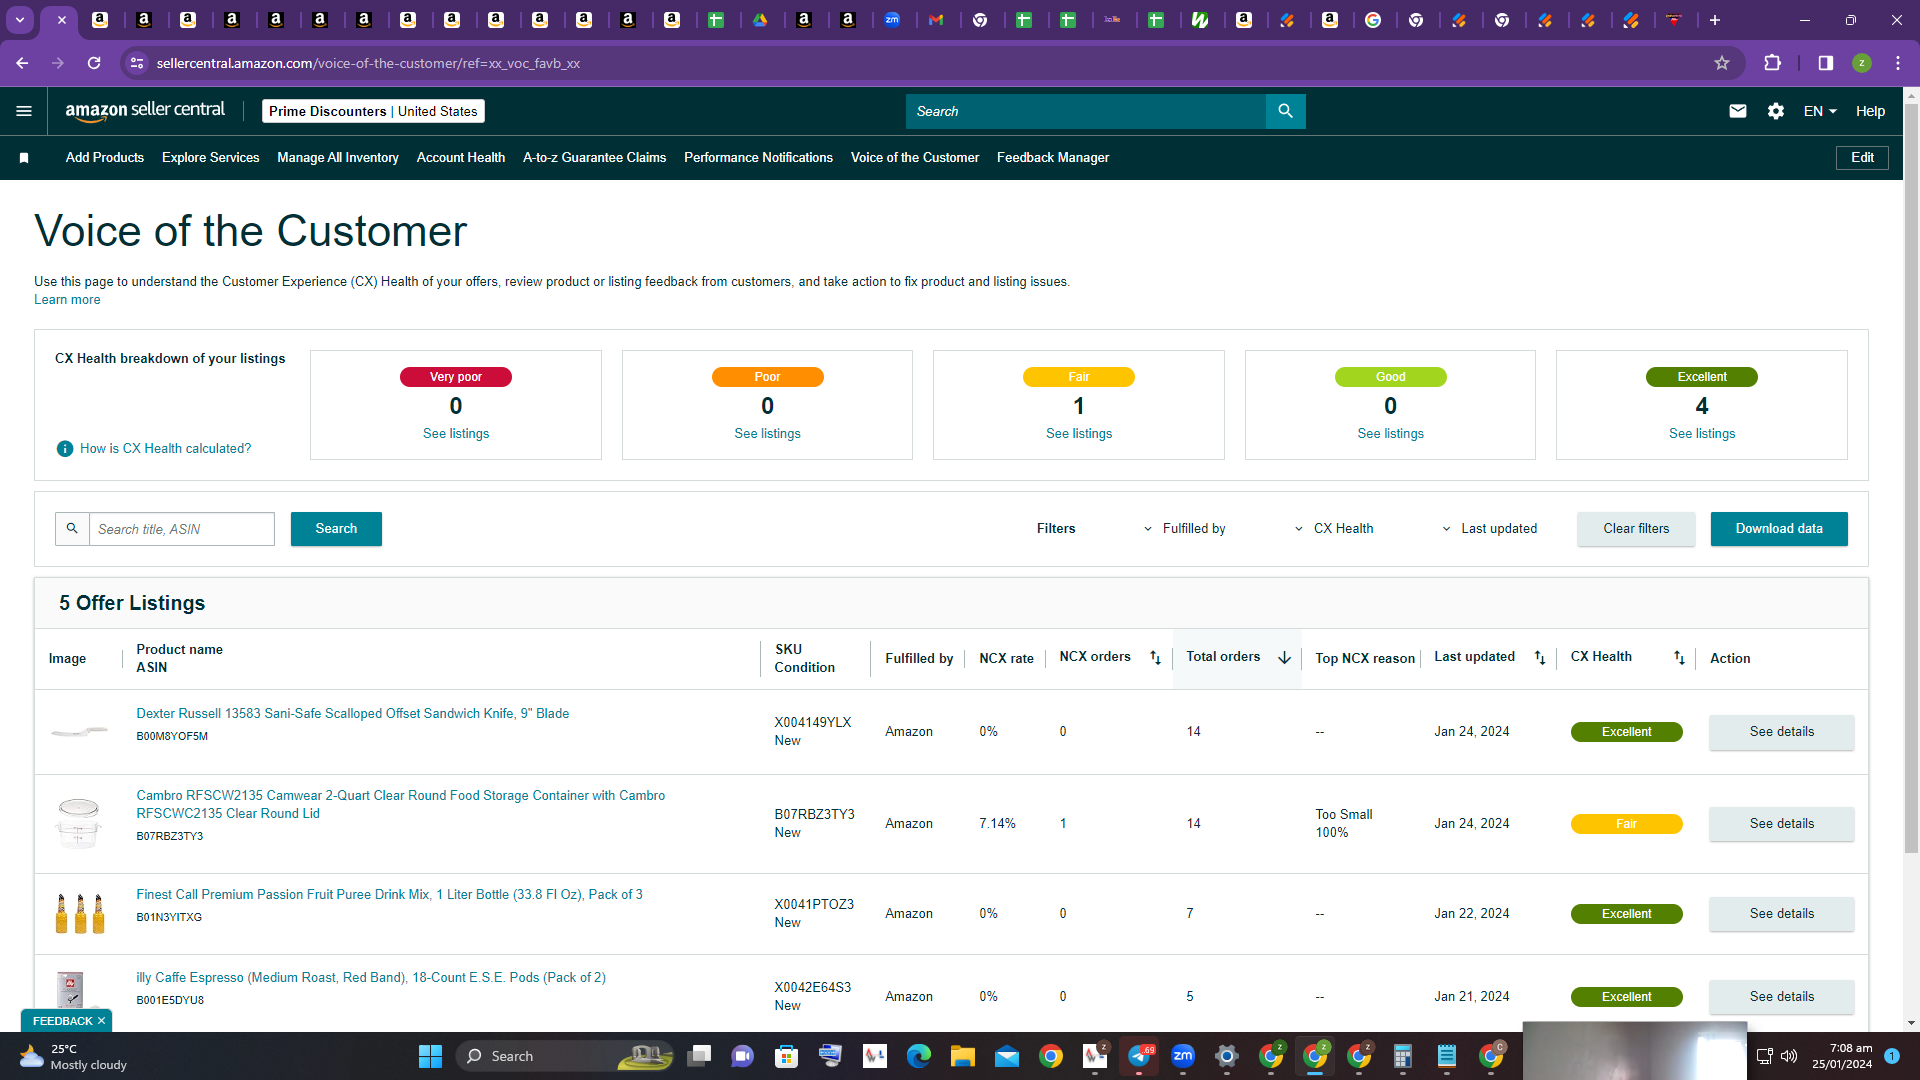Open the Explore Services menu item
Image resolution: width=1920 pixels, height=1080 pixels.
210,158
